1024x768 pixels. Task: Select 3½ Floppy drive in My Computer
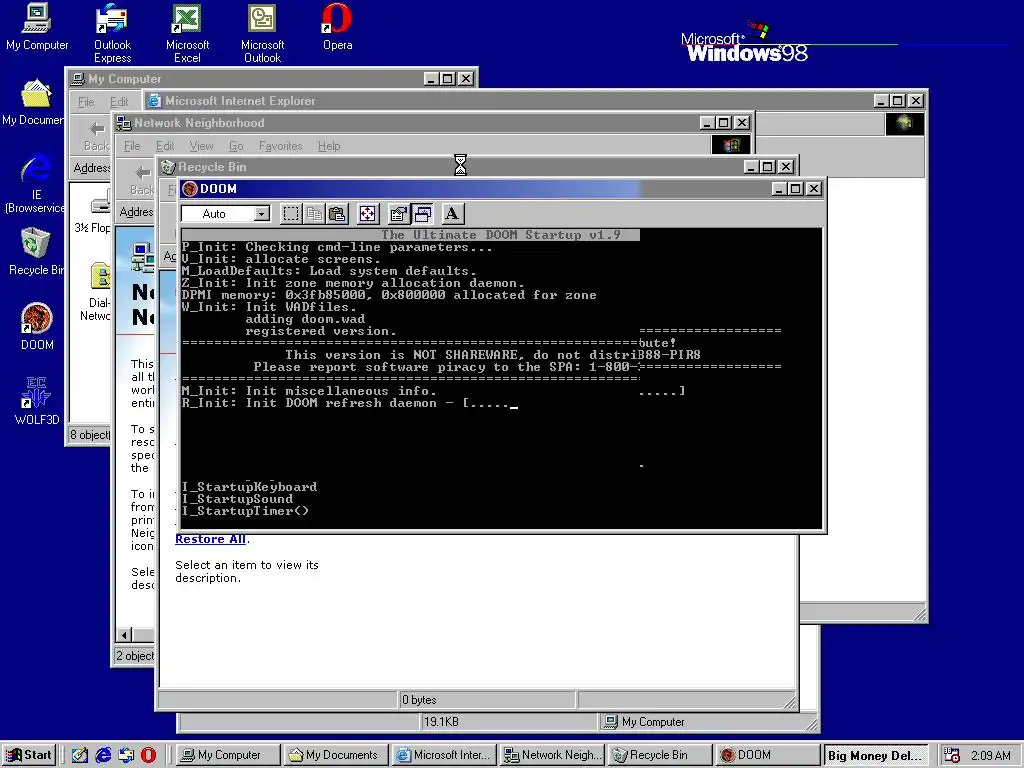pos(93,210)
